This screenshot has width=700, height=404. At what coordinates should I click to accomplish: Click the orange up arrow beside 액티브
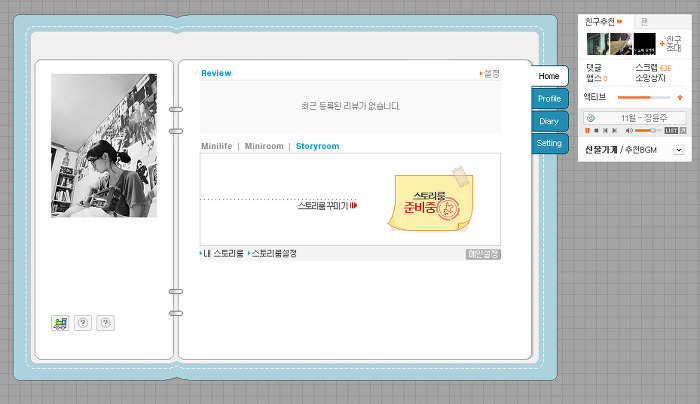pos(680,97)
